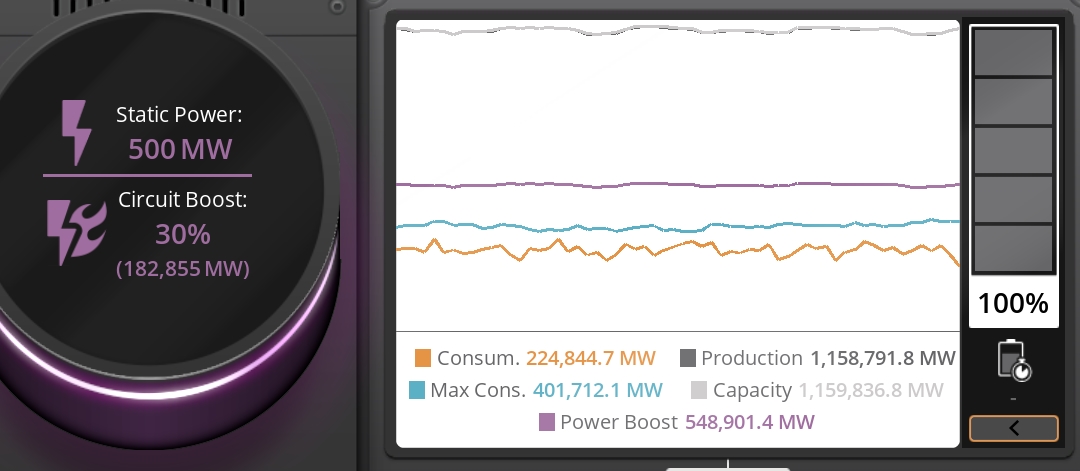Viewport: 1080px width, 471px height.
Task: Collapse panel with the left arrow button
Action: point(1013,428)
